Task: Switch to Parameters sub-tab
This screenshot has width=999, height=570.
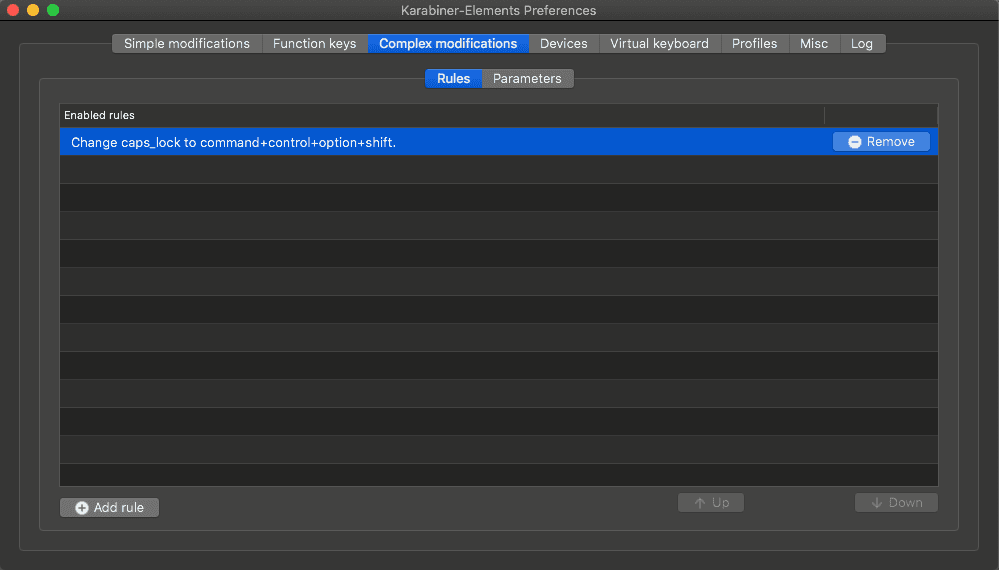Action: coord(528,78)
